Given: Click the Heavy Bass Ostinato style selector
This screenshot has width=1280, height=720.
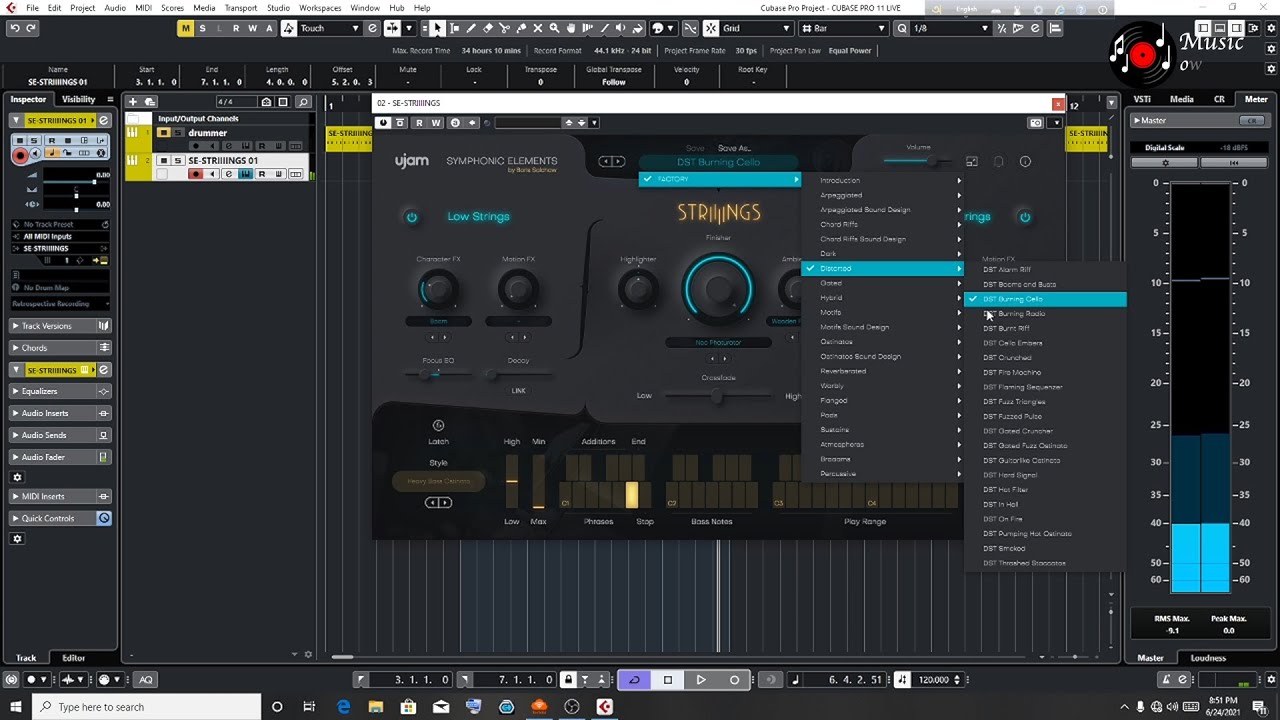Looking at the screenshot, I should 438,482.
